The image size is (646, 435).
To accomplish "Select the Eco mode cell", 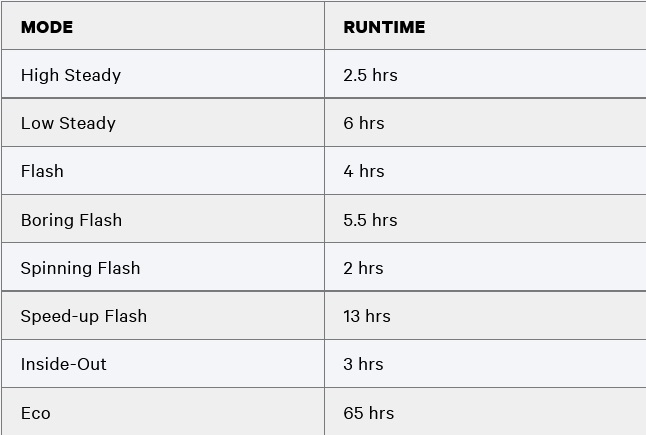I will tap(163, 412).
